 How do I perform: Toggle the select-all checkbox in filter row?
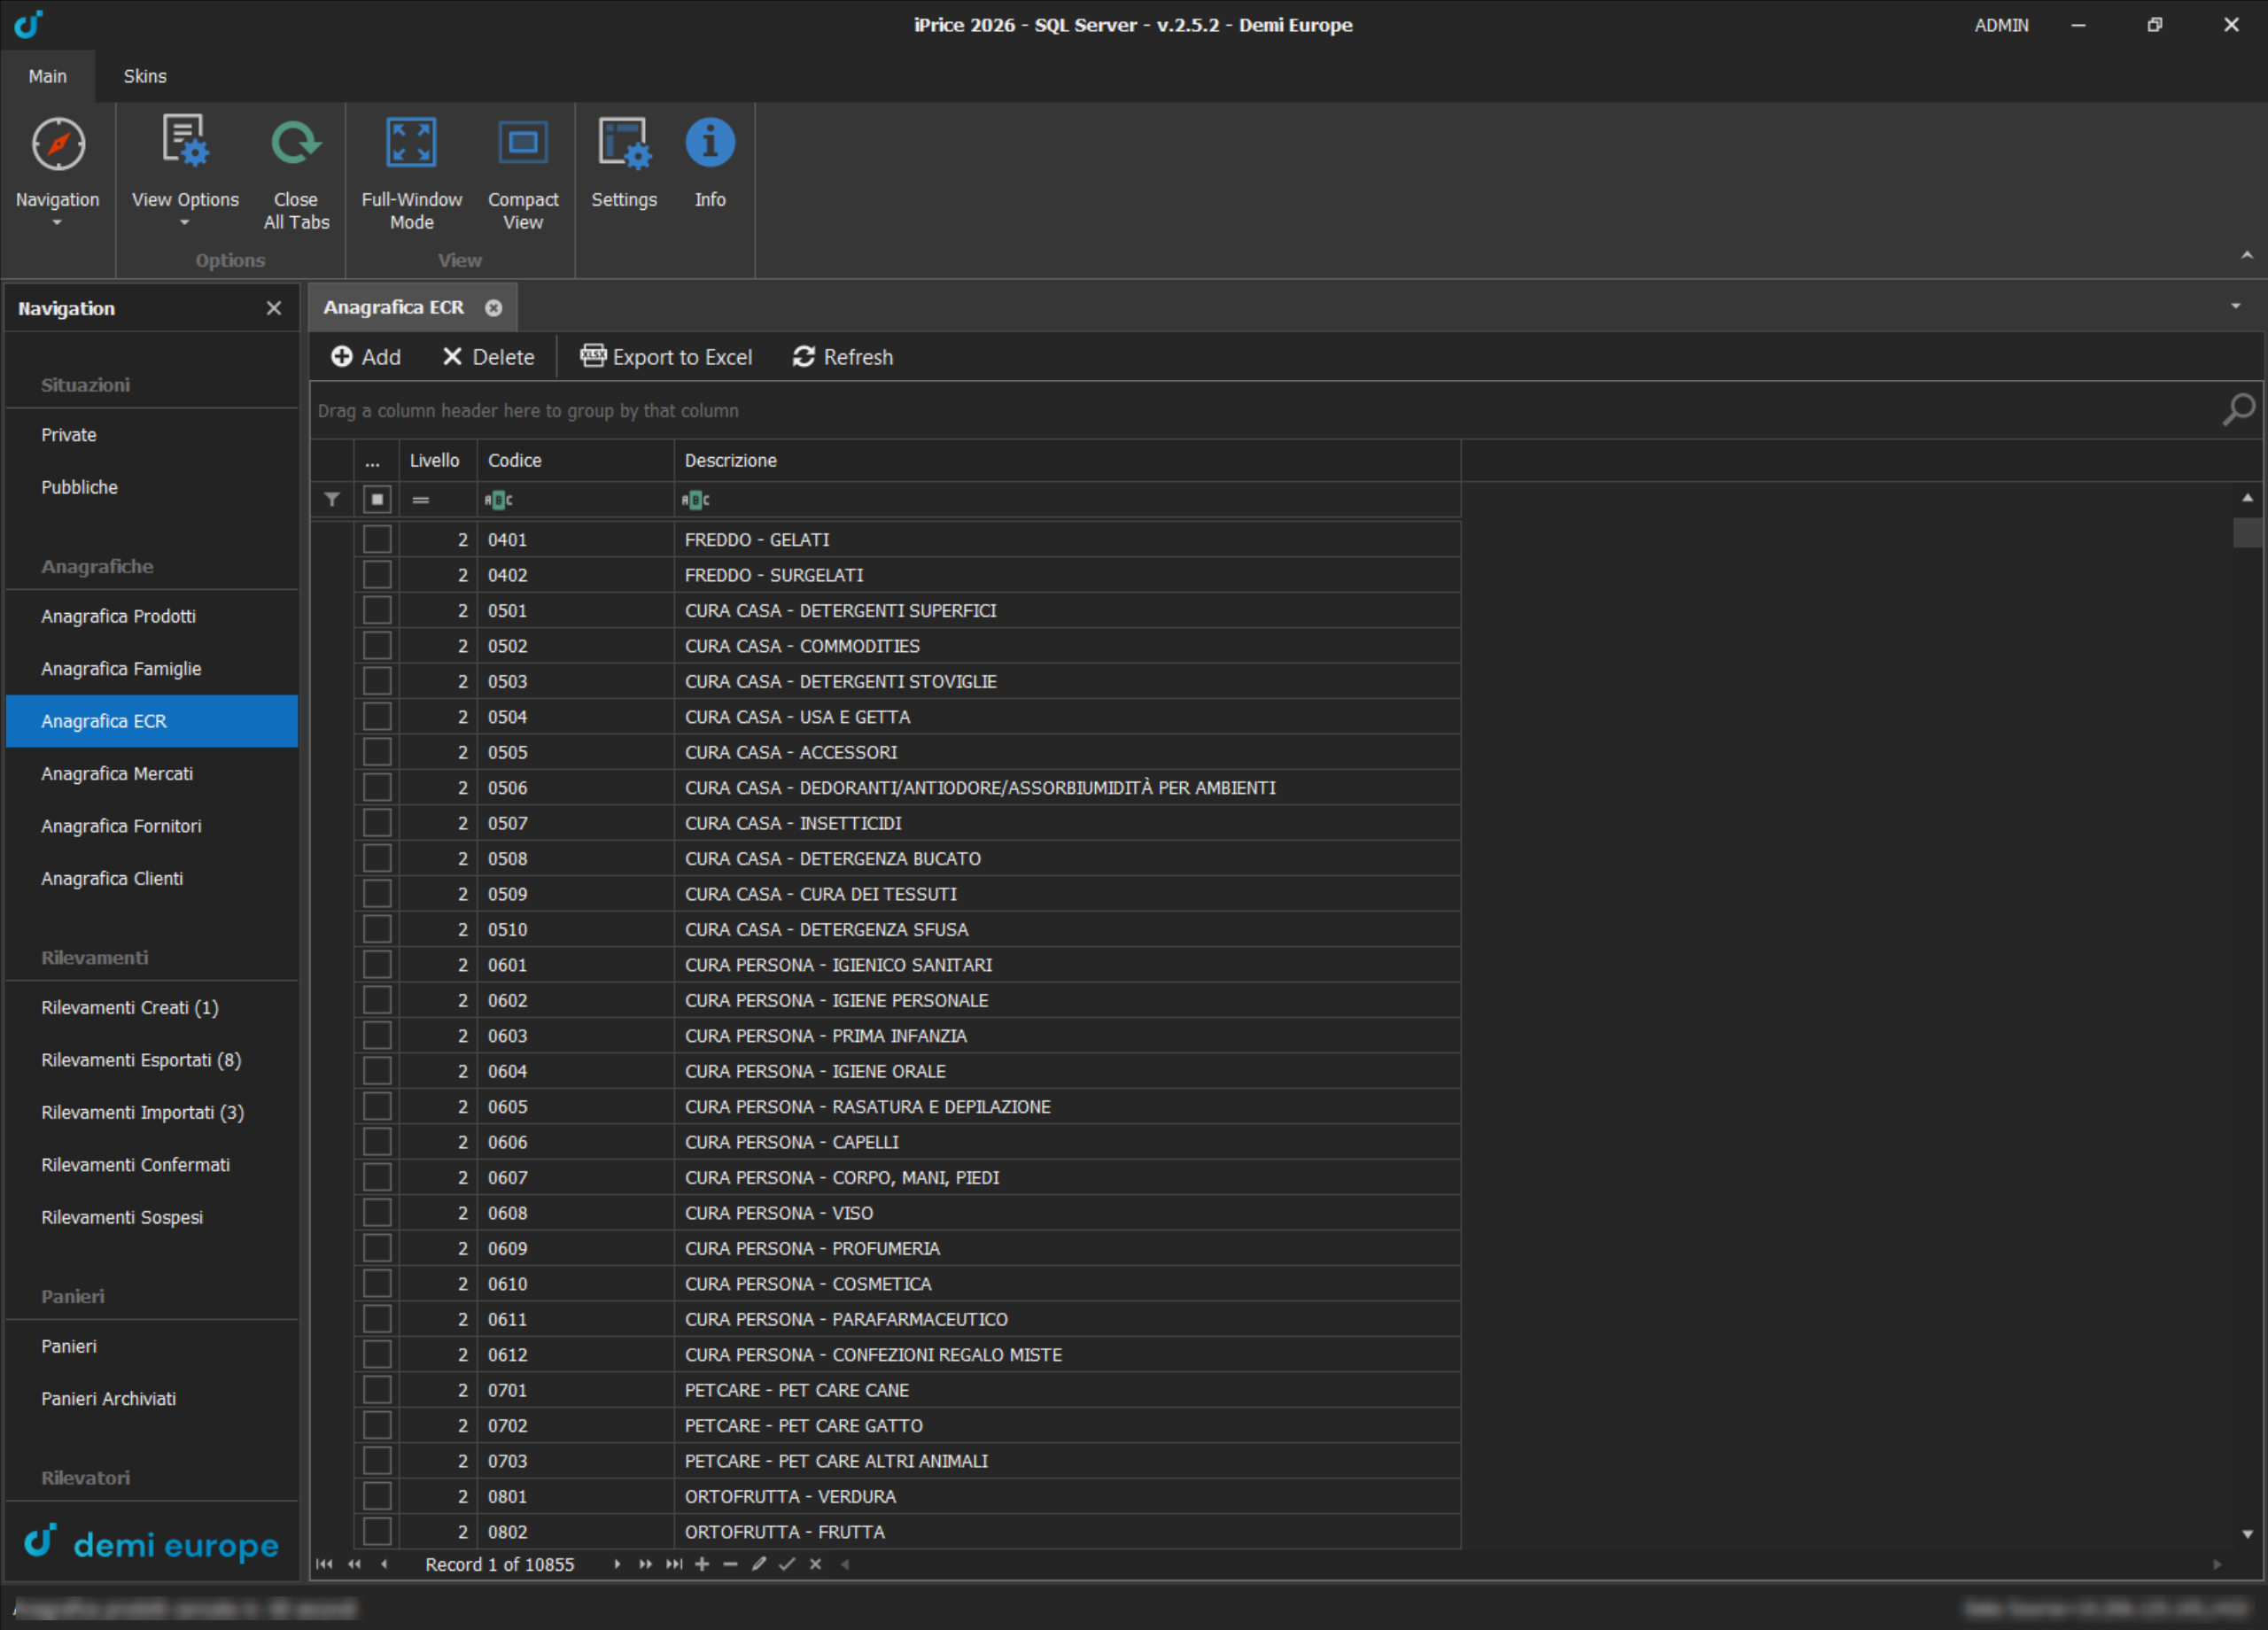tap(377, 499)
